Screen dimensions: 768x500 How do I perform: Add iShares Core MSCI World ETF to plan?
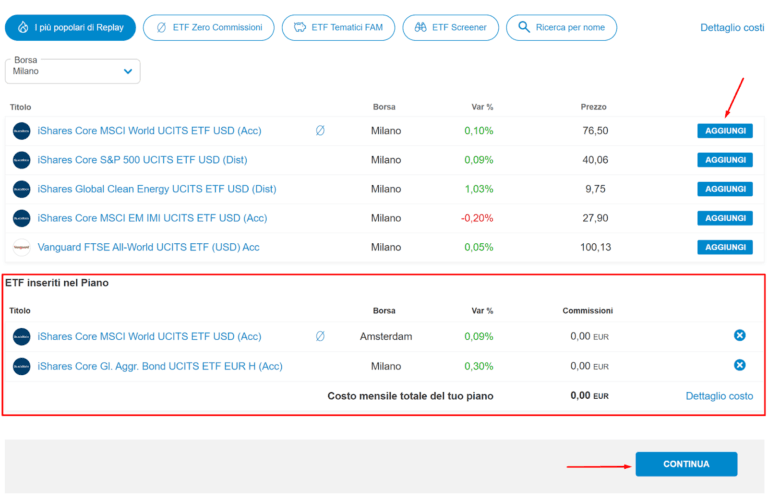[x=724, y=131]
